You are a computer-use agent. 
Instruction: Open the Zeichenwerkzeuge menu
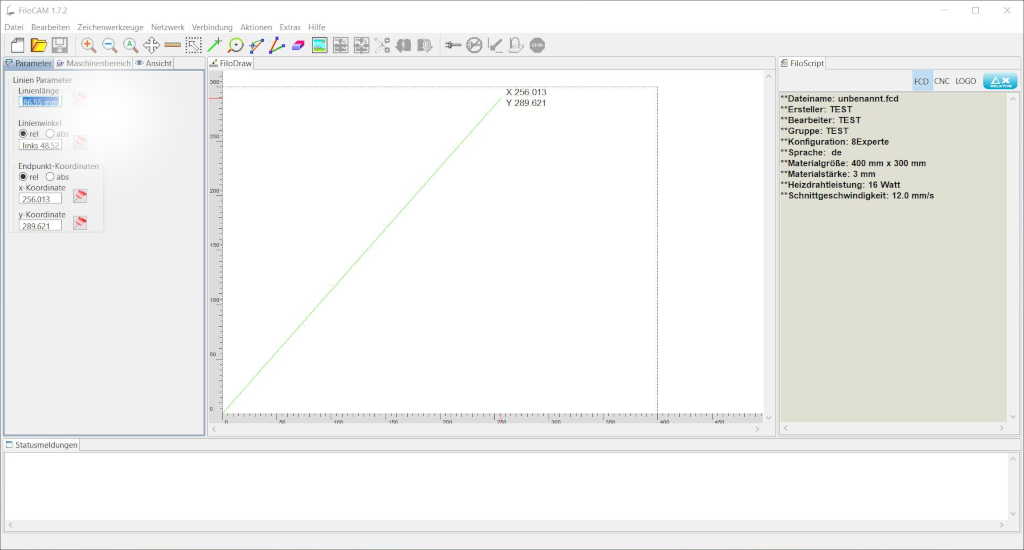click(x=110, y=27)
